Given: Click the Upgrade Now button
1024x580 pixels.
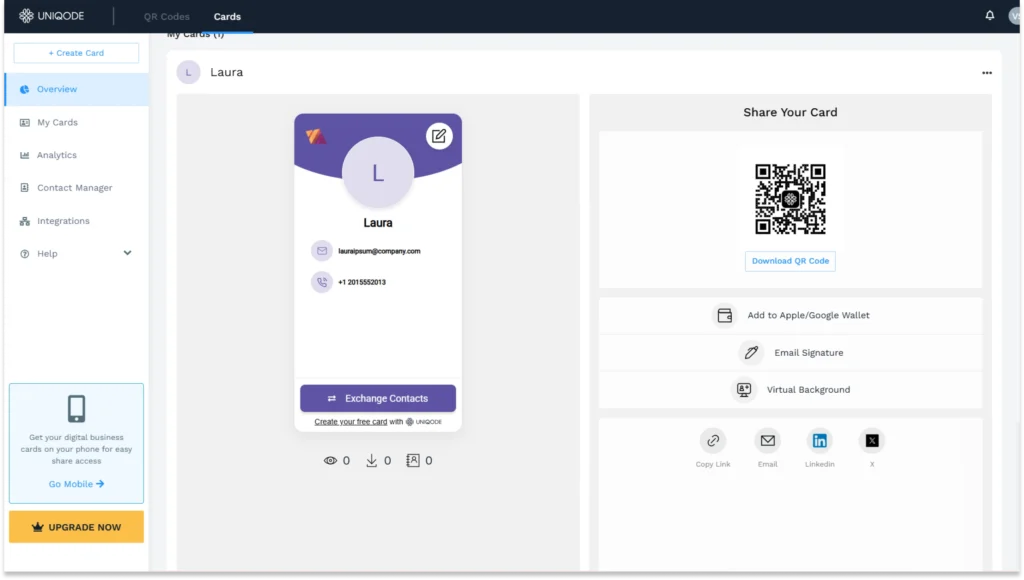Looking at the screenshot, I should pos(76,526).
